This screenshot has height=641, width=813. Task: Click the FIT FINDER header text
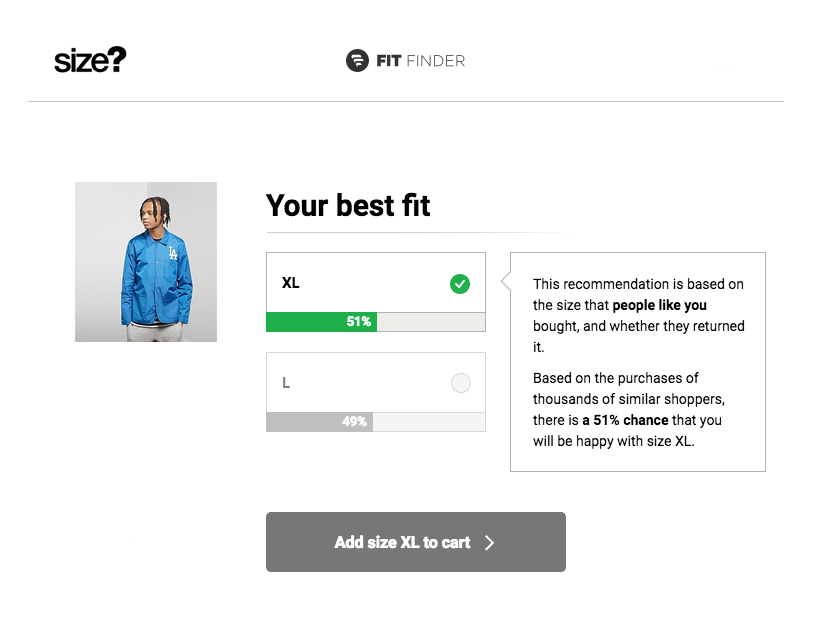[421, 61]
